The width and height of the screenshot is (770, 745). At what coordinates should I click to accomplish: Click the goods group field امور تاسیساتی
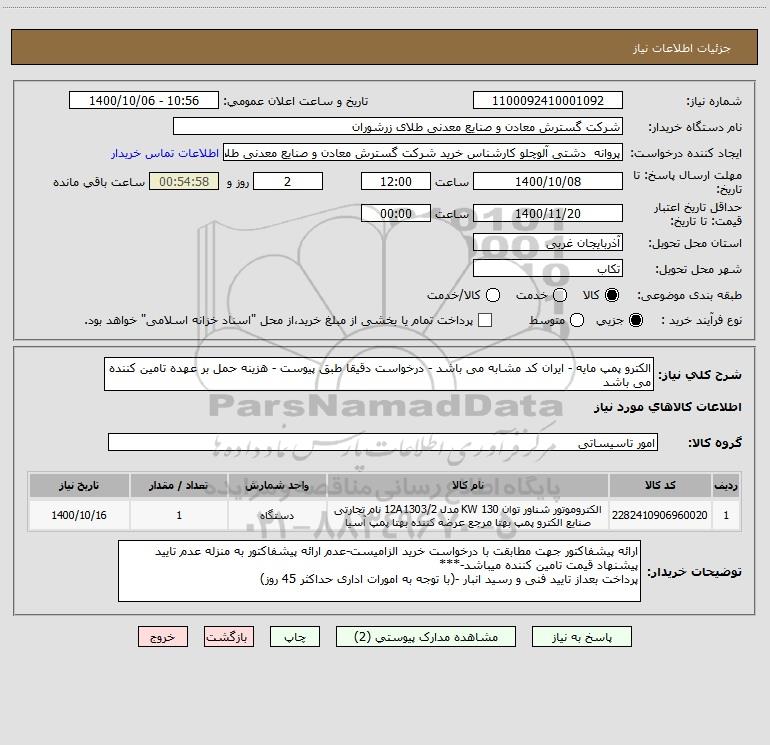[383, 442]
